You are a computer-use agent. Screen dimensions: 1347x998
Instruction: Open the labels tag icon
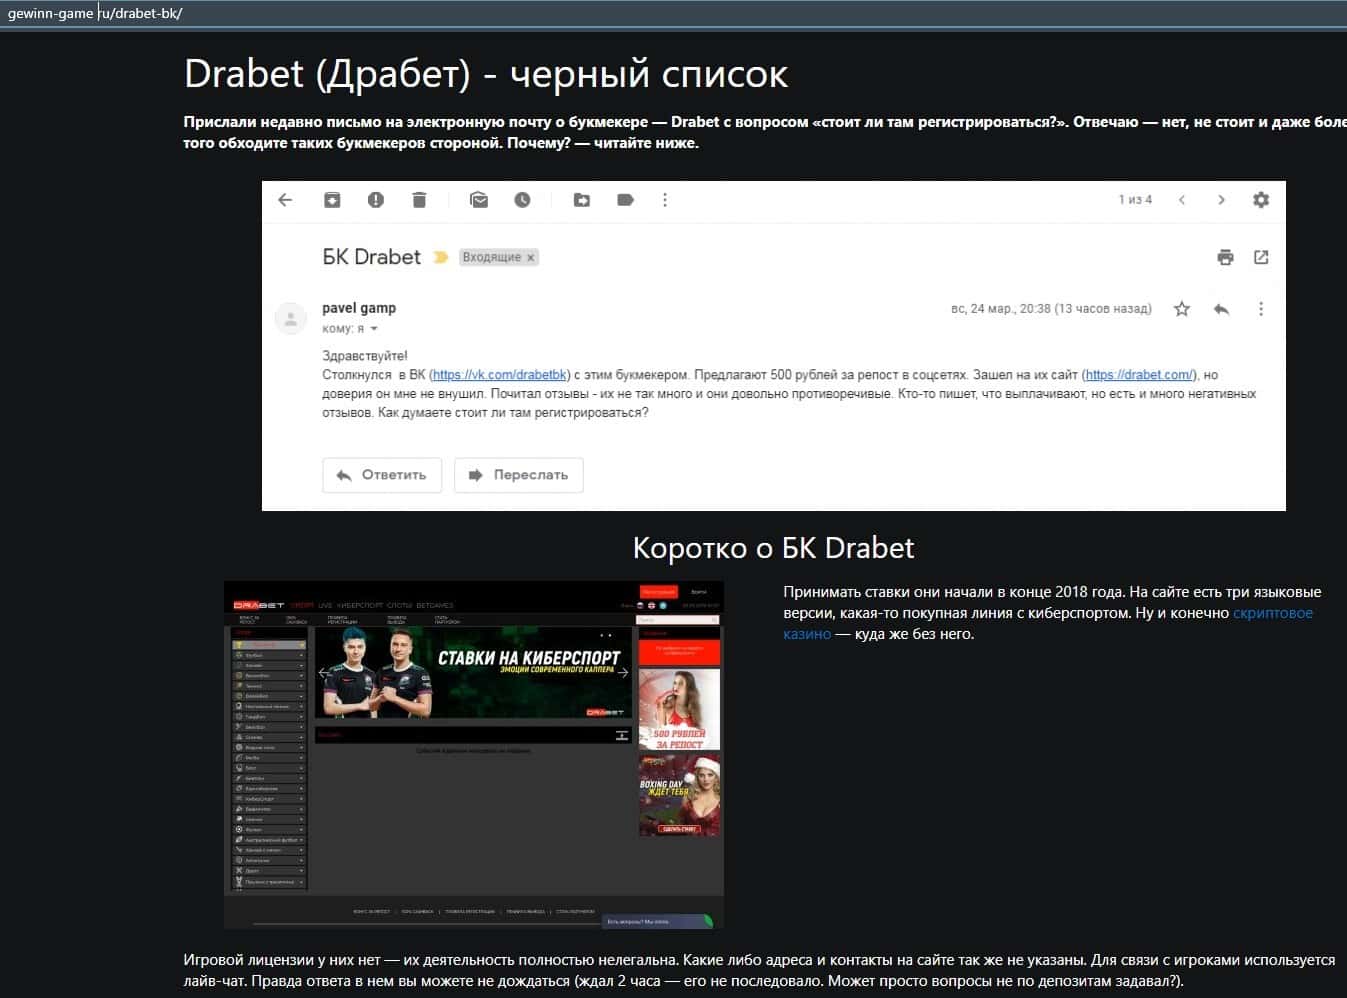(625, 200)
